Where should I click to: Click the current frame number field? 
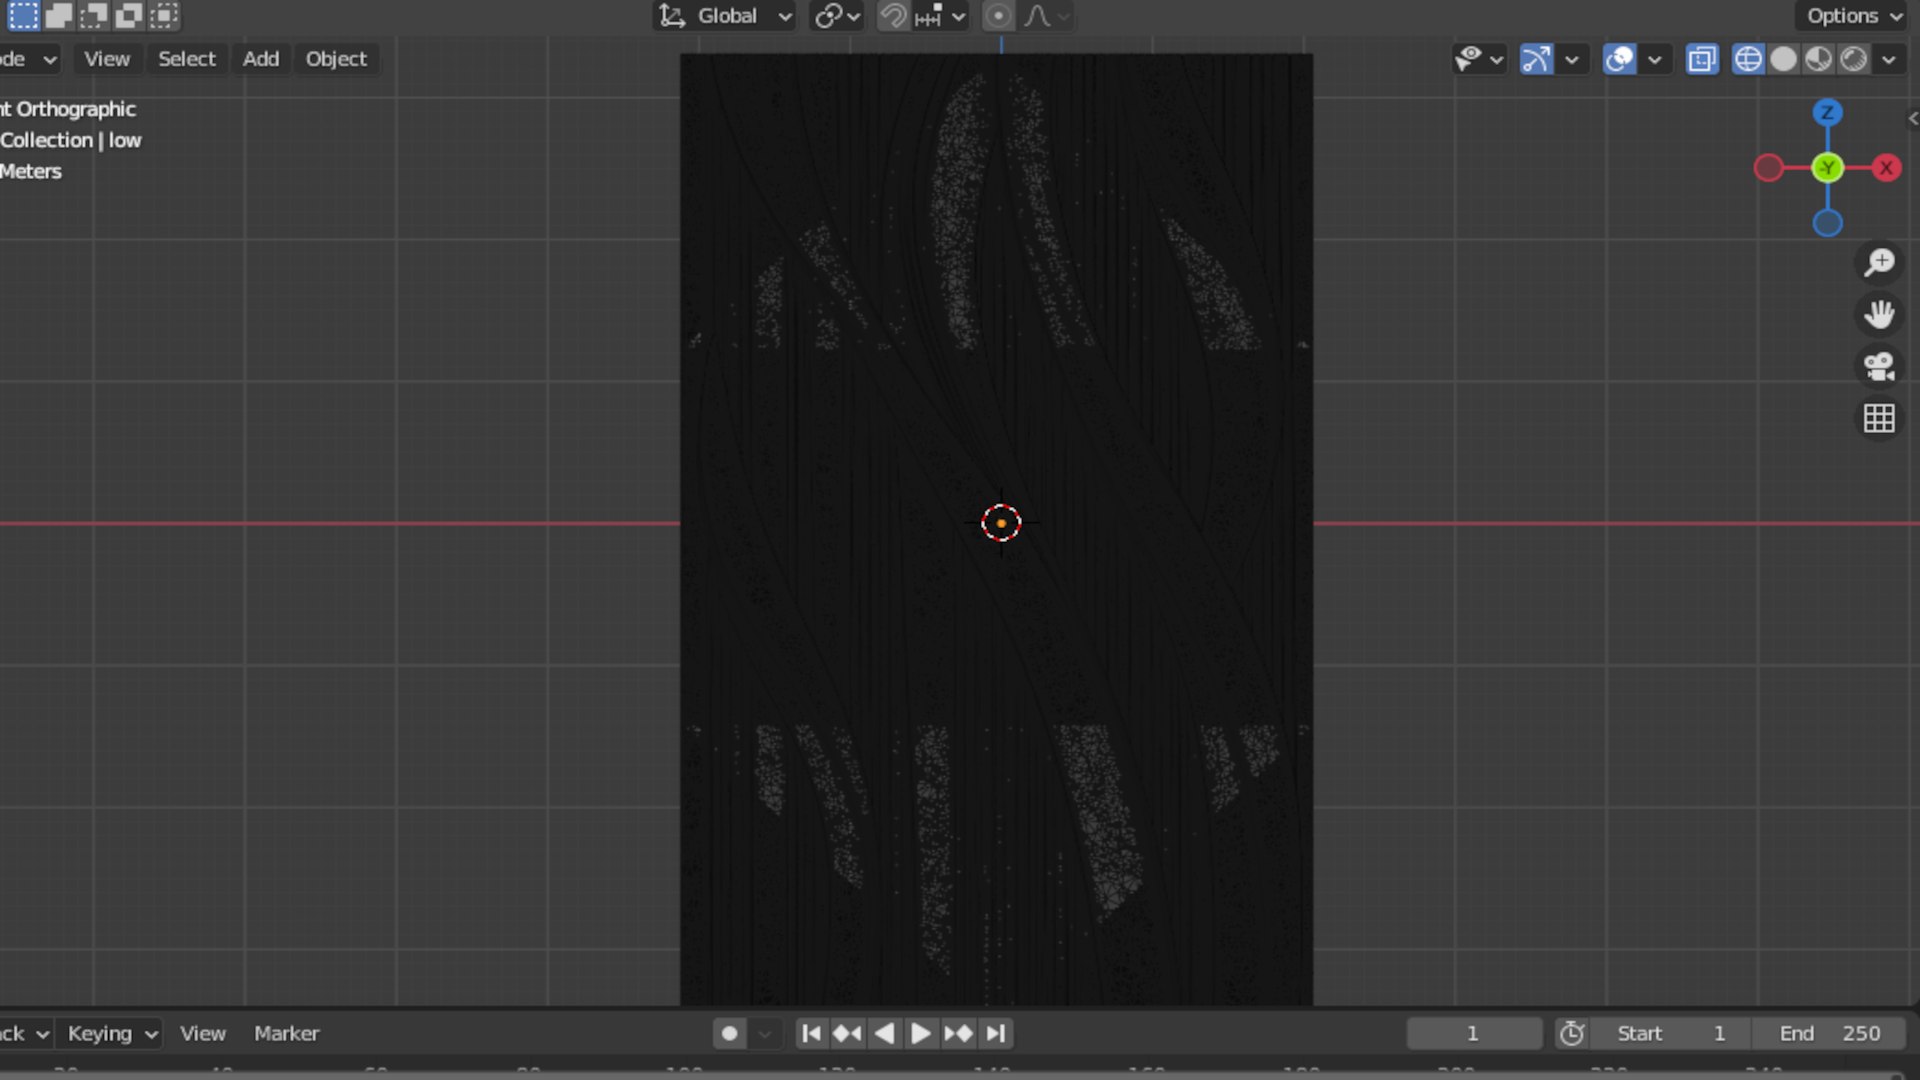1474,1033
